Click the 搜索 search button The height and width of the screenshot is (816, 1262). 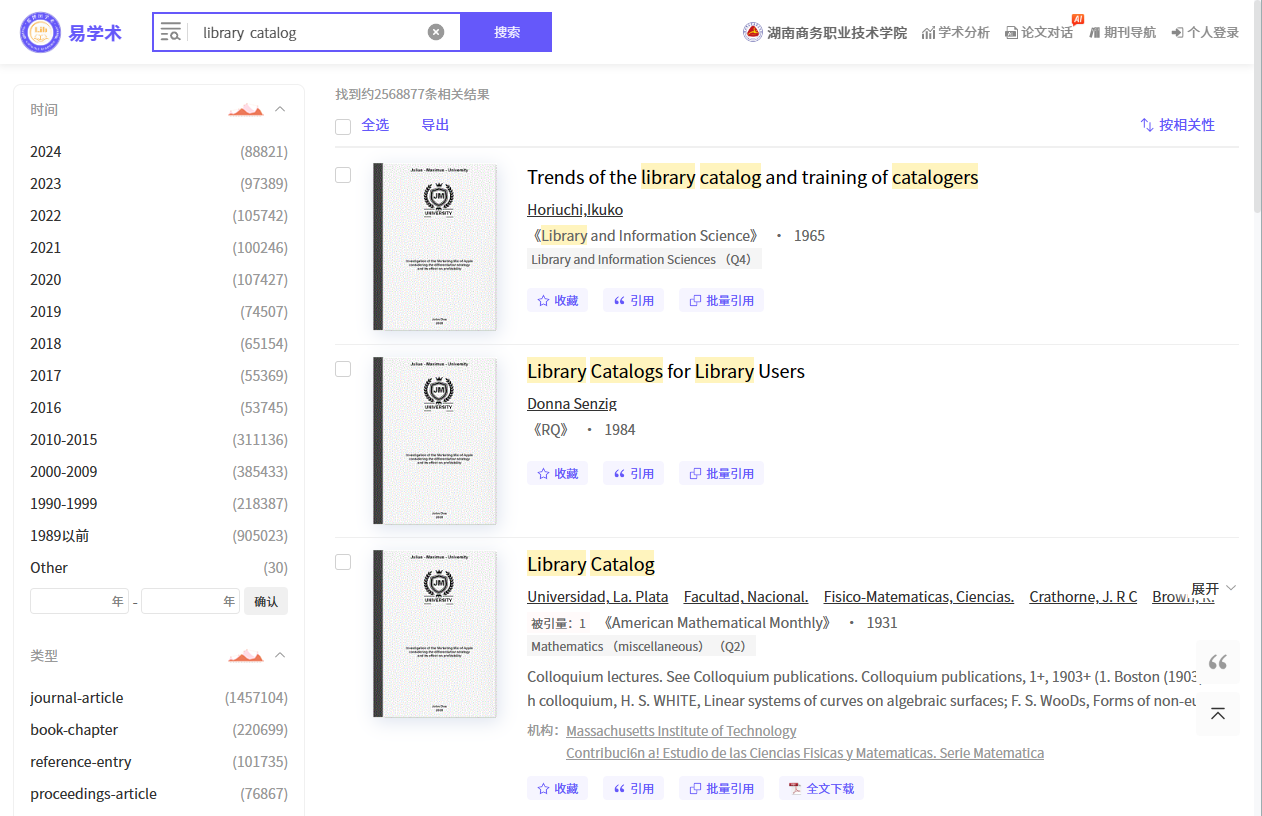click(506, 32)
